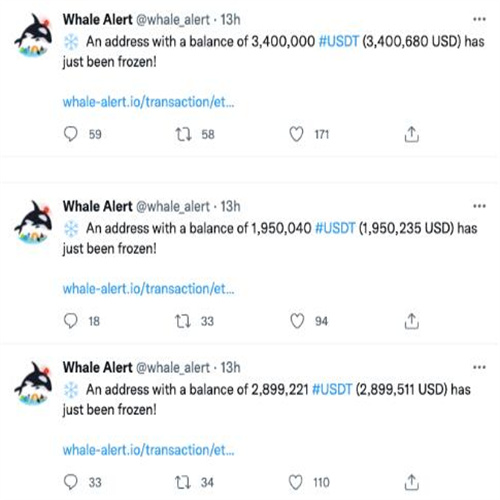
Task: Like the tweet with 94 likes
Action: 297,321
